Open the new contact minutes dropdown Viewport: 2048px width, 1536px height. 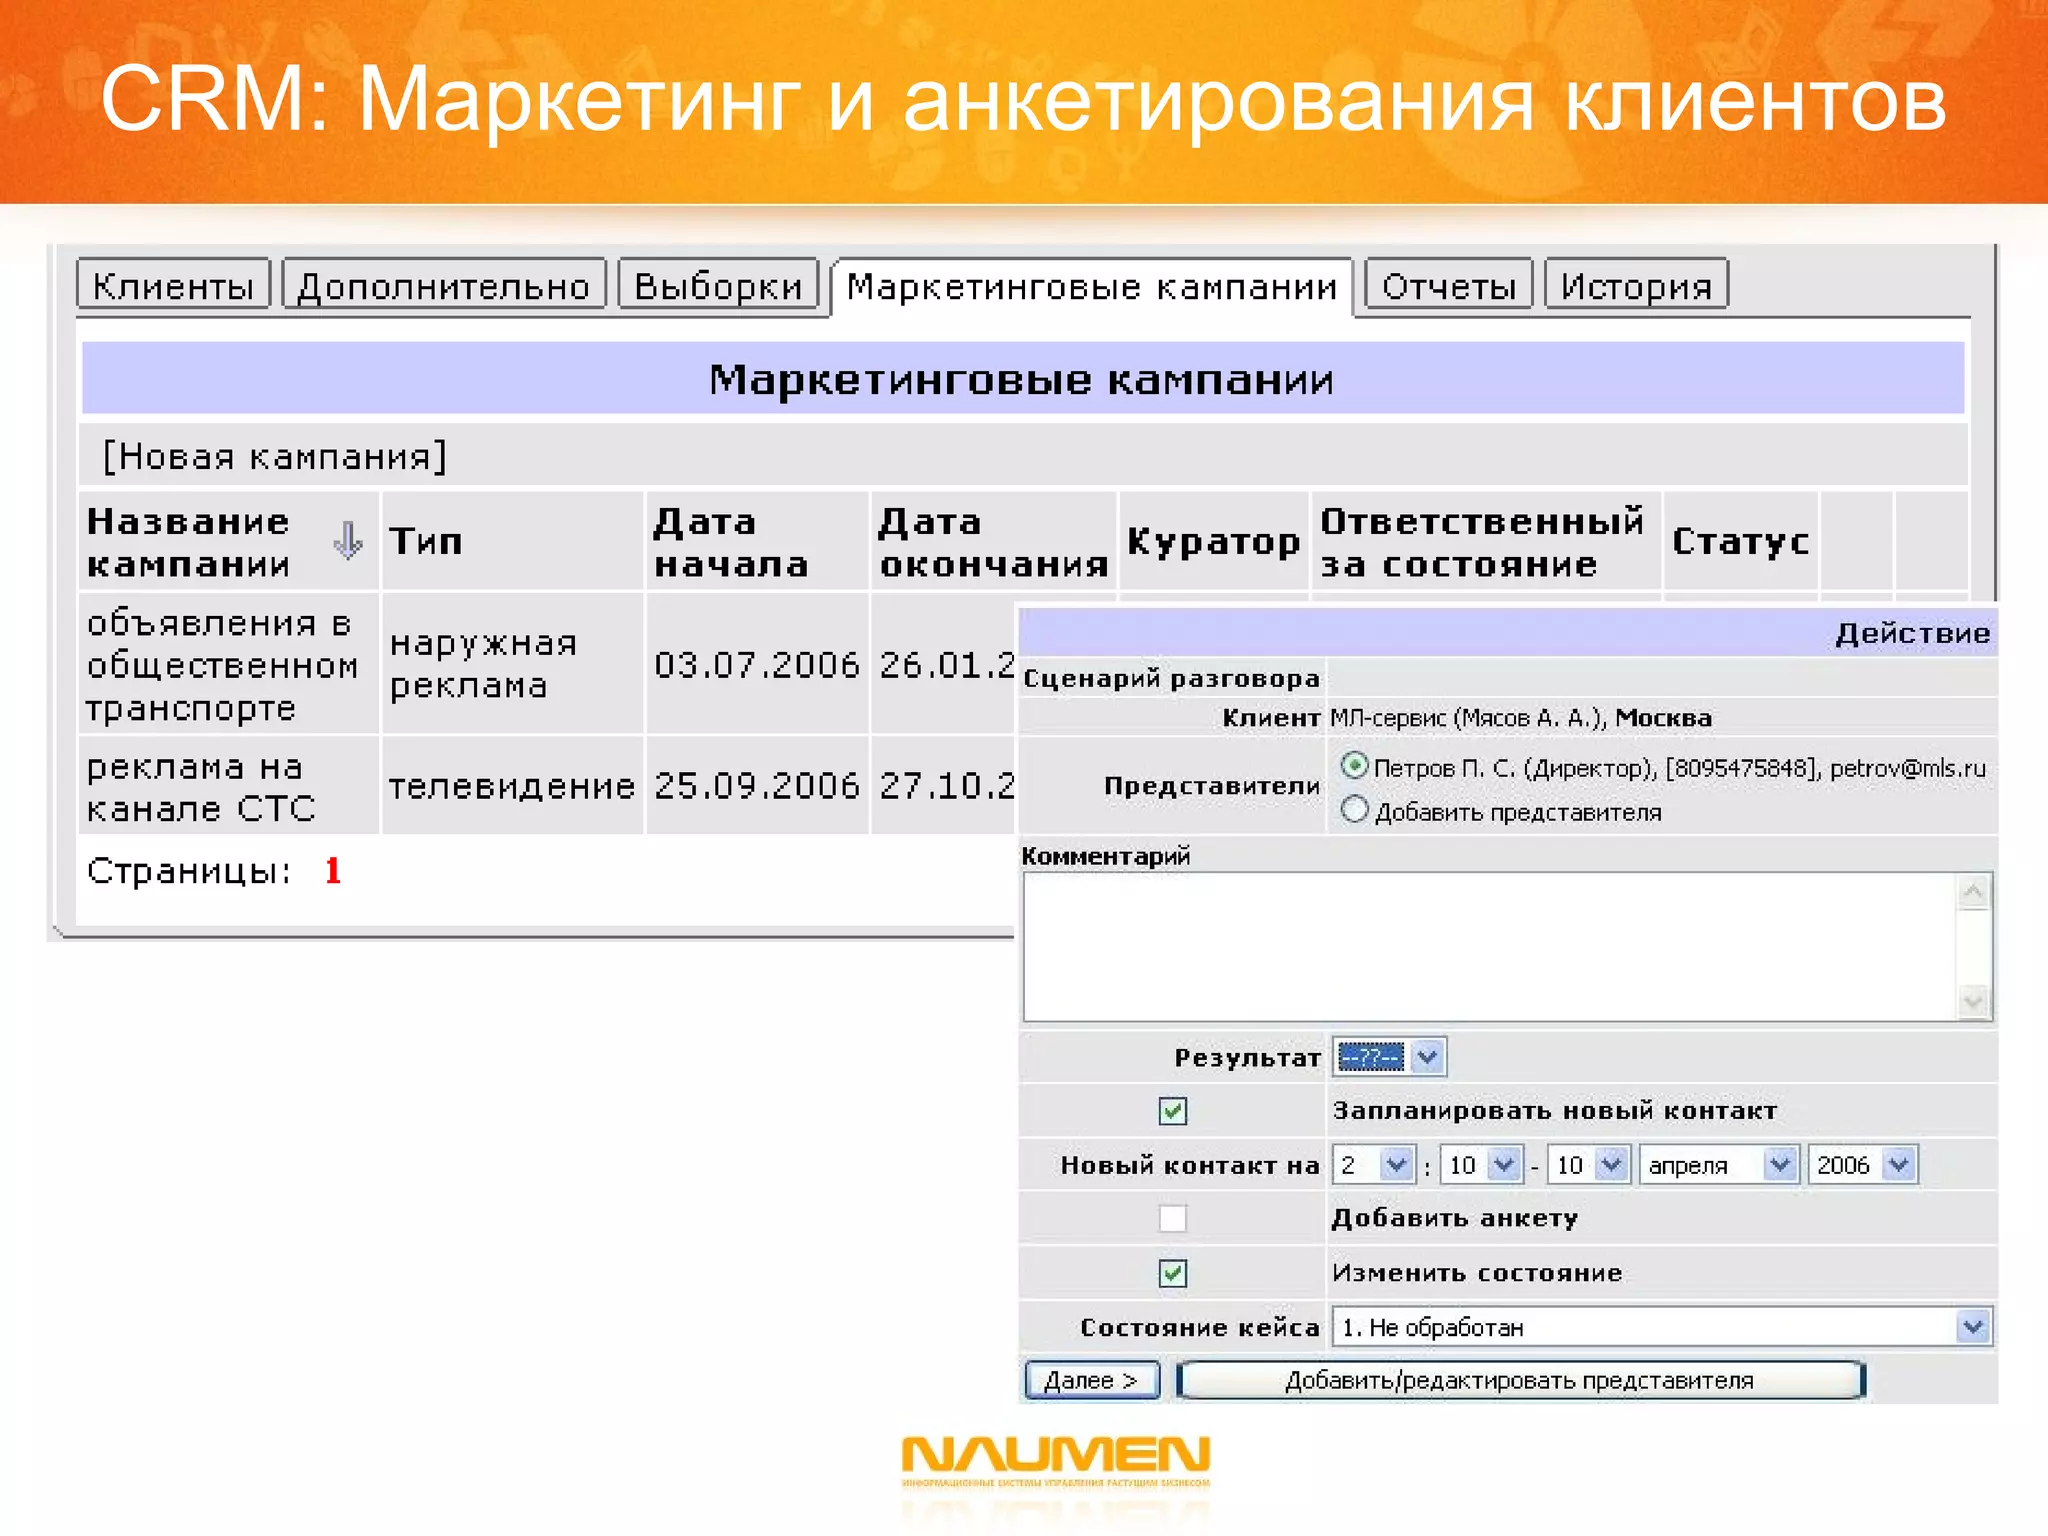click(x=1481, y=1165)
